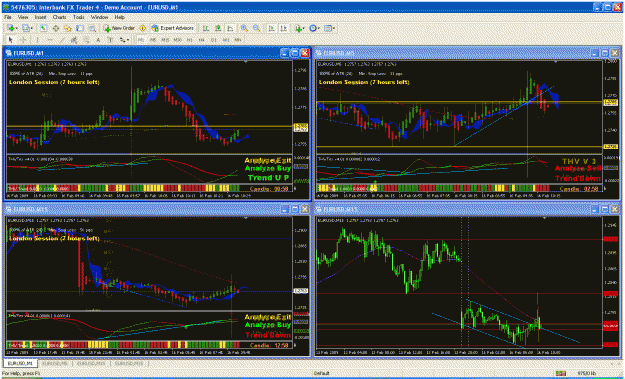The width and height of the screenshot is (625, 379).
Task: Toggle Chart Shift
Action: pyautogui.click(x=284, y=28)
